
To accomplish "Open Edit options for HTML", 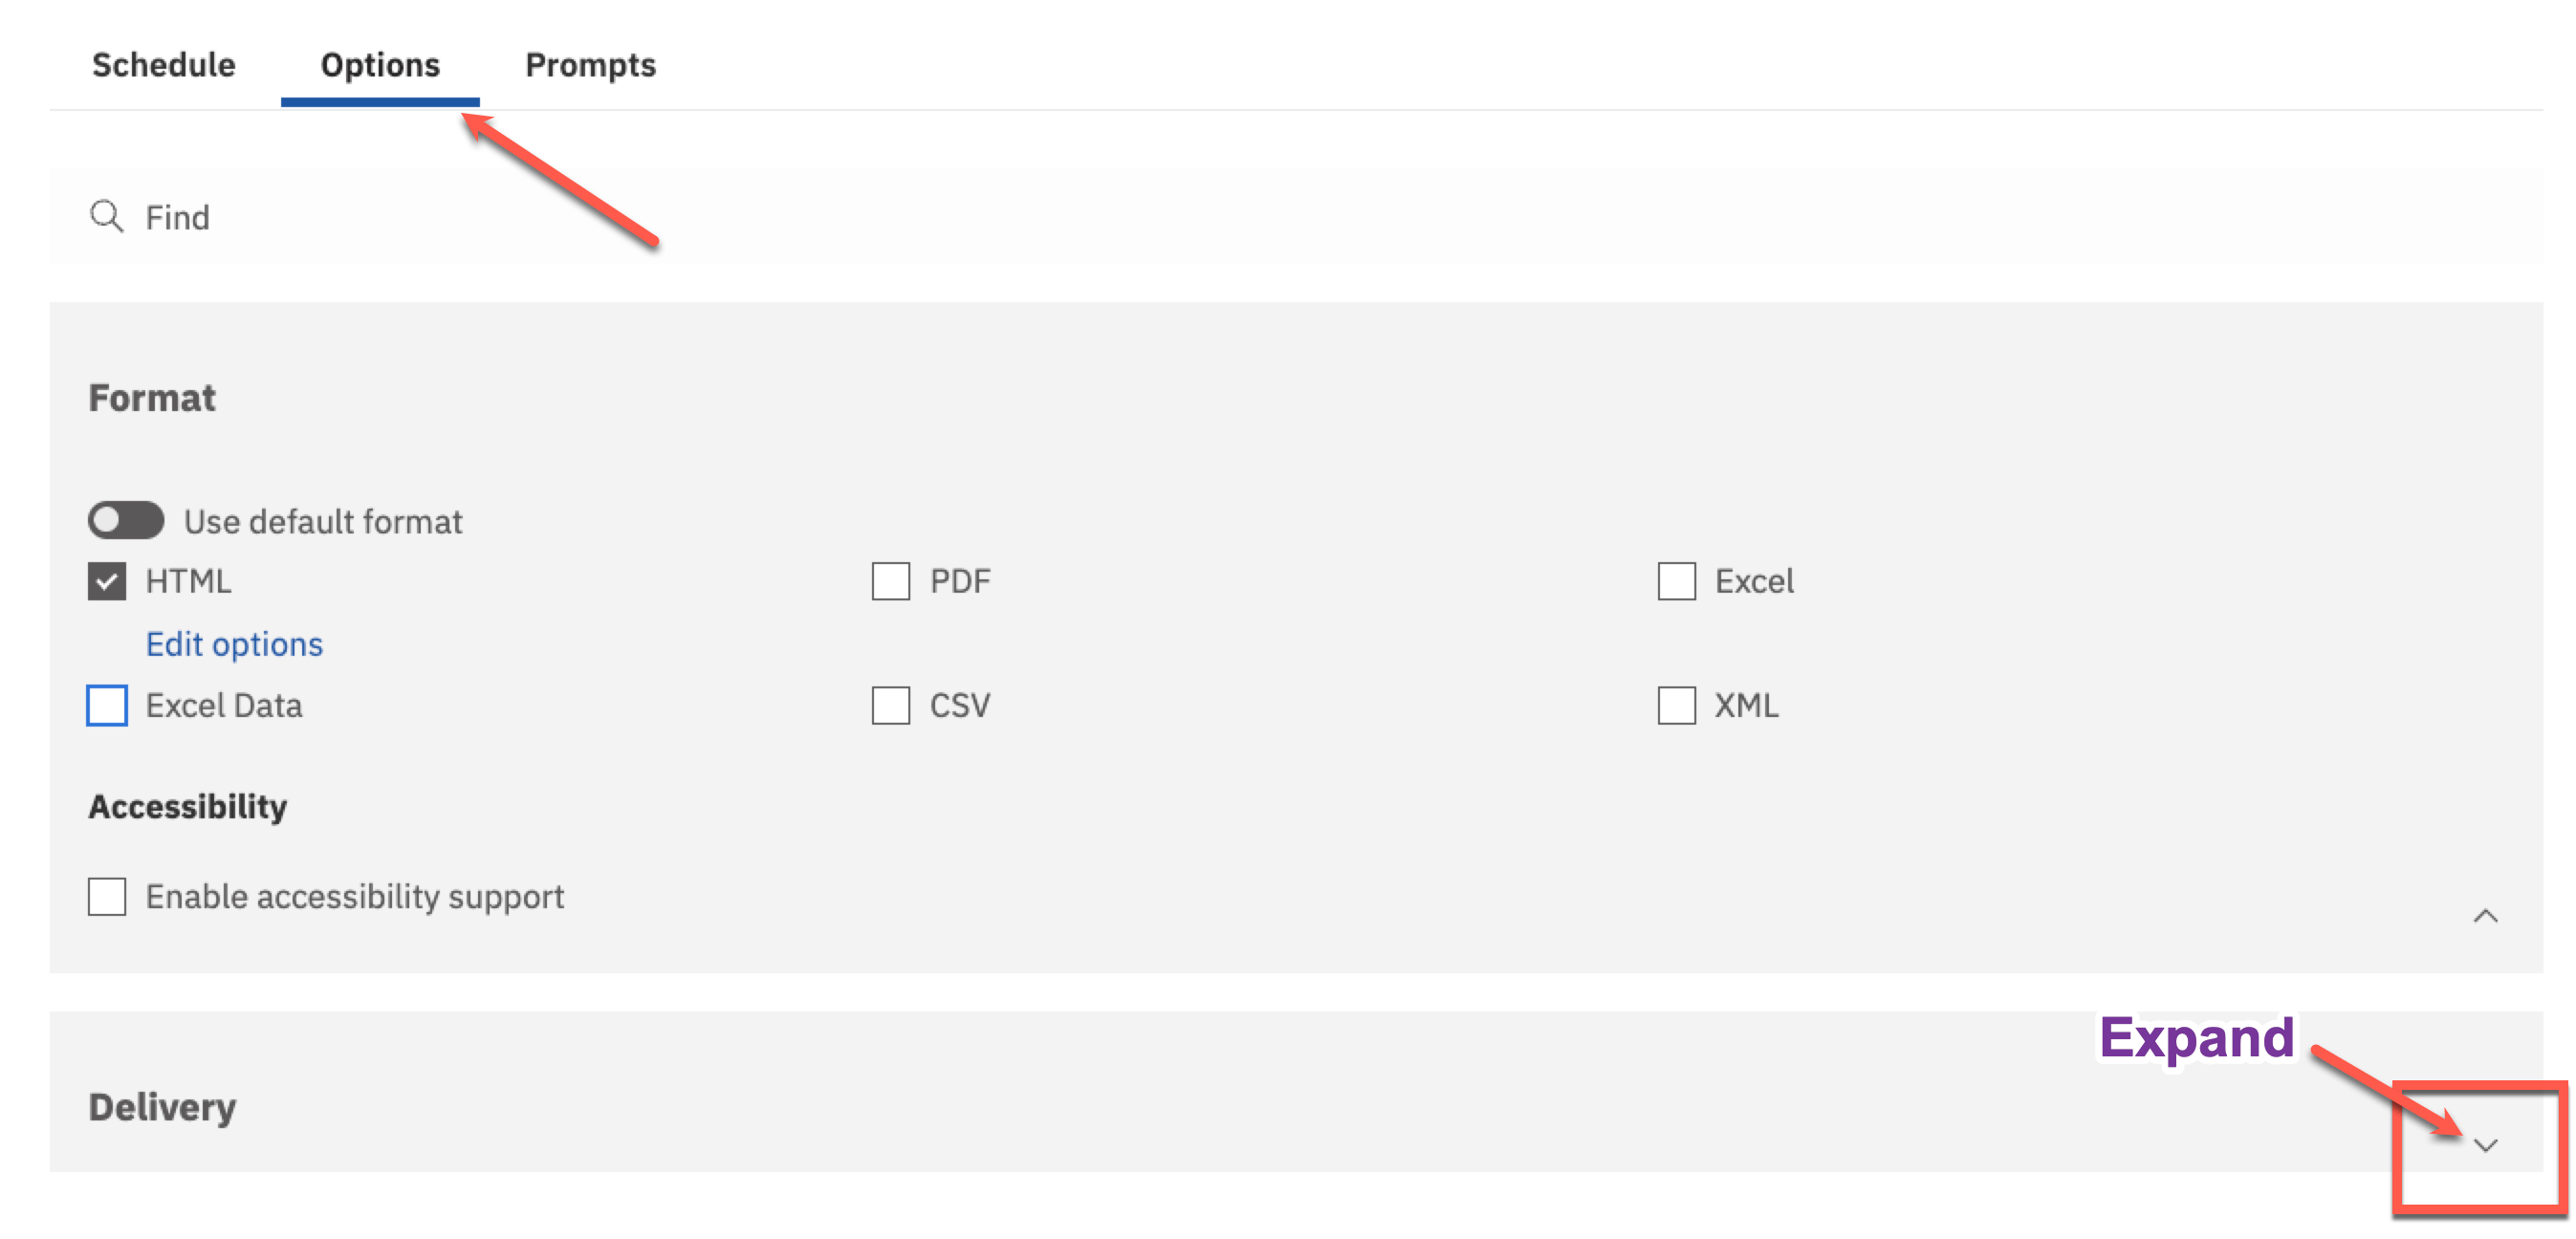I will pyautogui.click(x=234, y=643).
